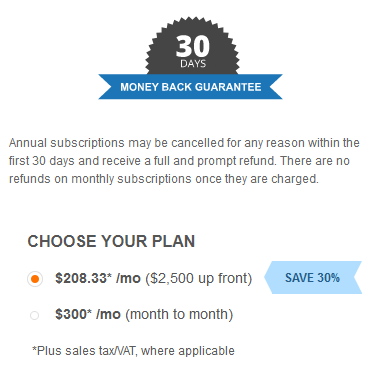384x372 pixels.
Task: Click the "refunds on monthly subscriptions" line
Action: coord(100,179)
